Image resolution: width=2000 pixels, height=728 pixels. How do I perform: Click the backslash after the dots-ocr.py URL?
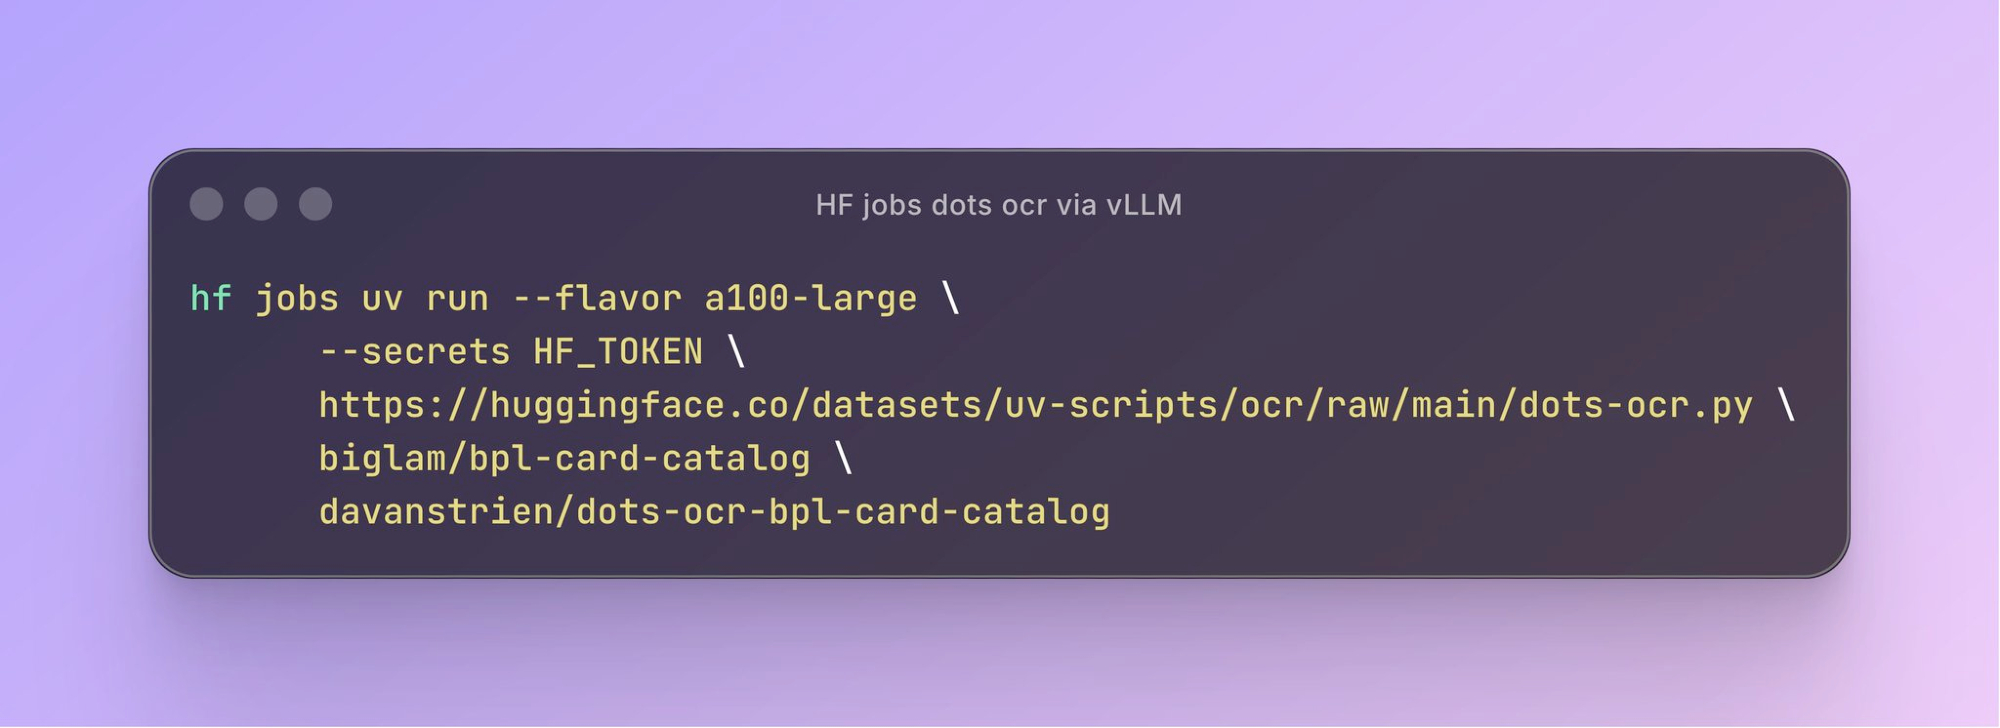click(x=1786, y=405)
